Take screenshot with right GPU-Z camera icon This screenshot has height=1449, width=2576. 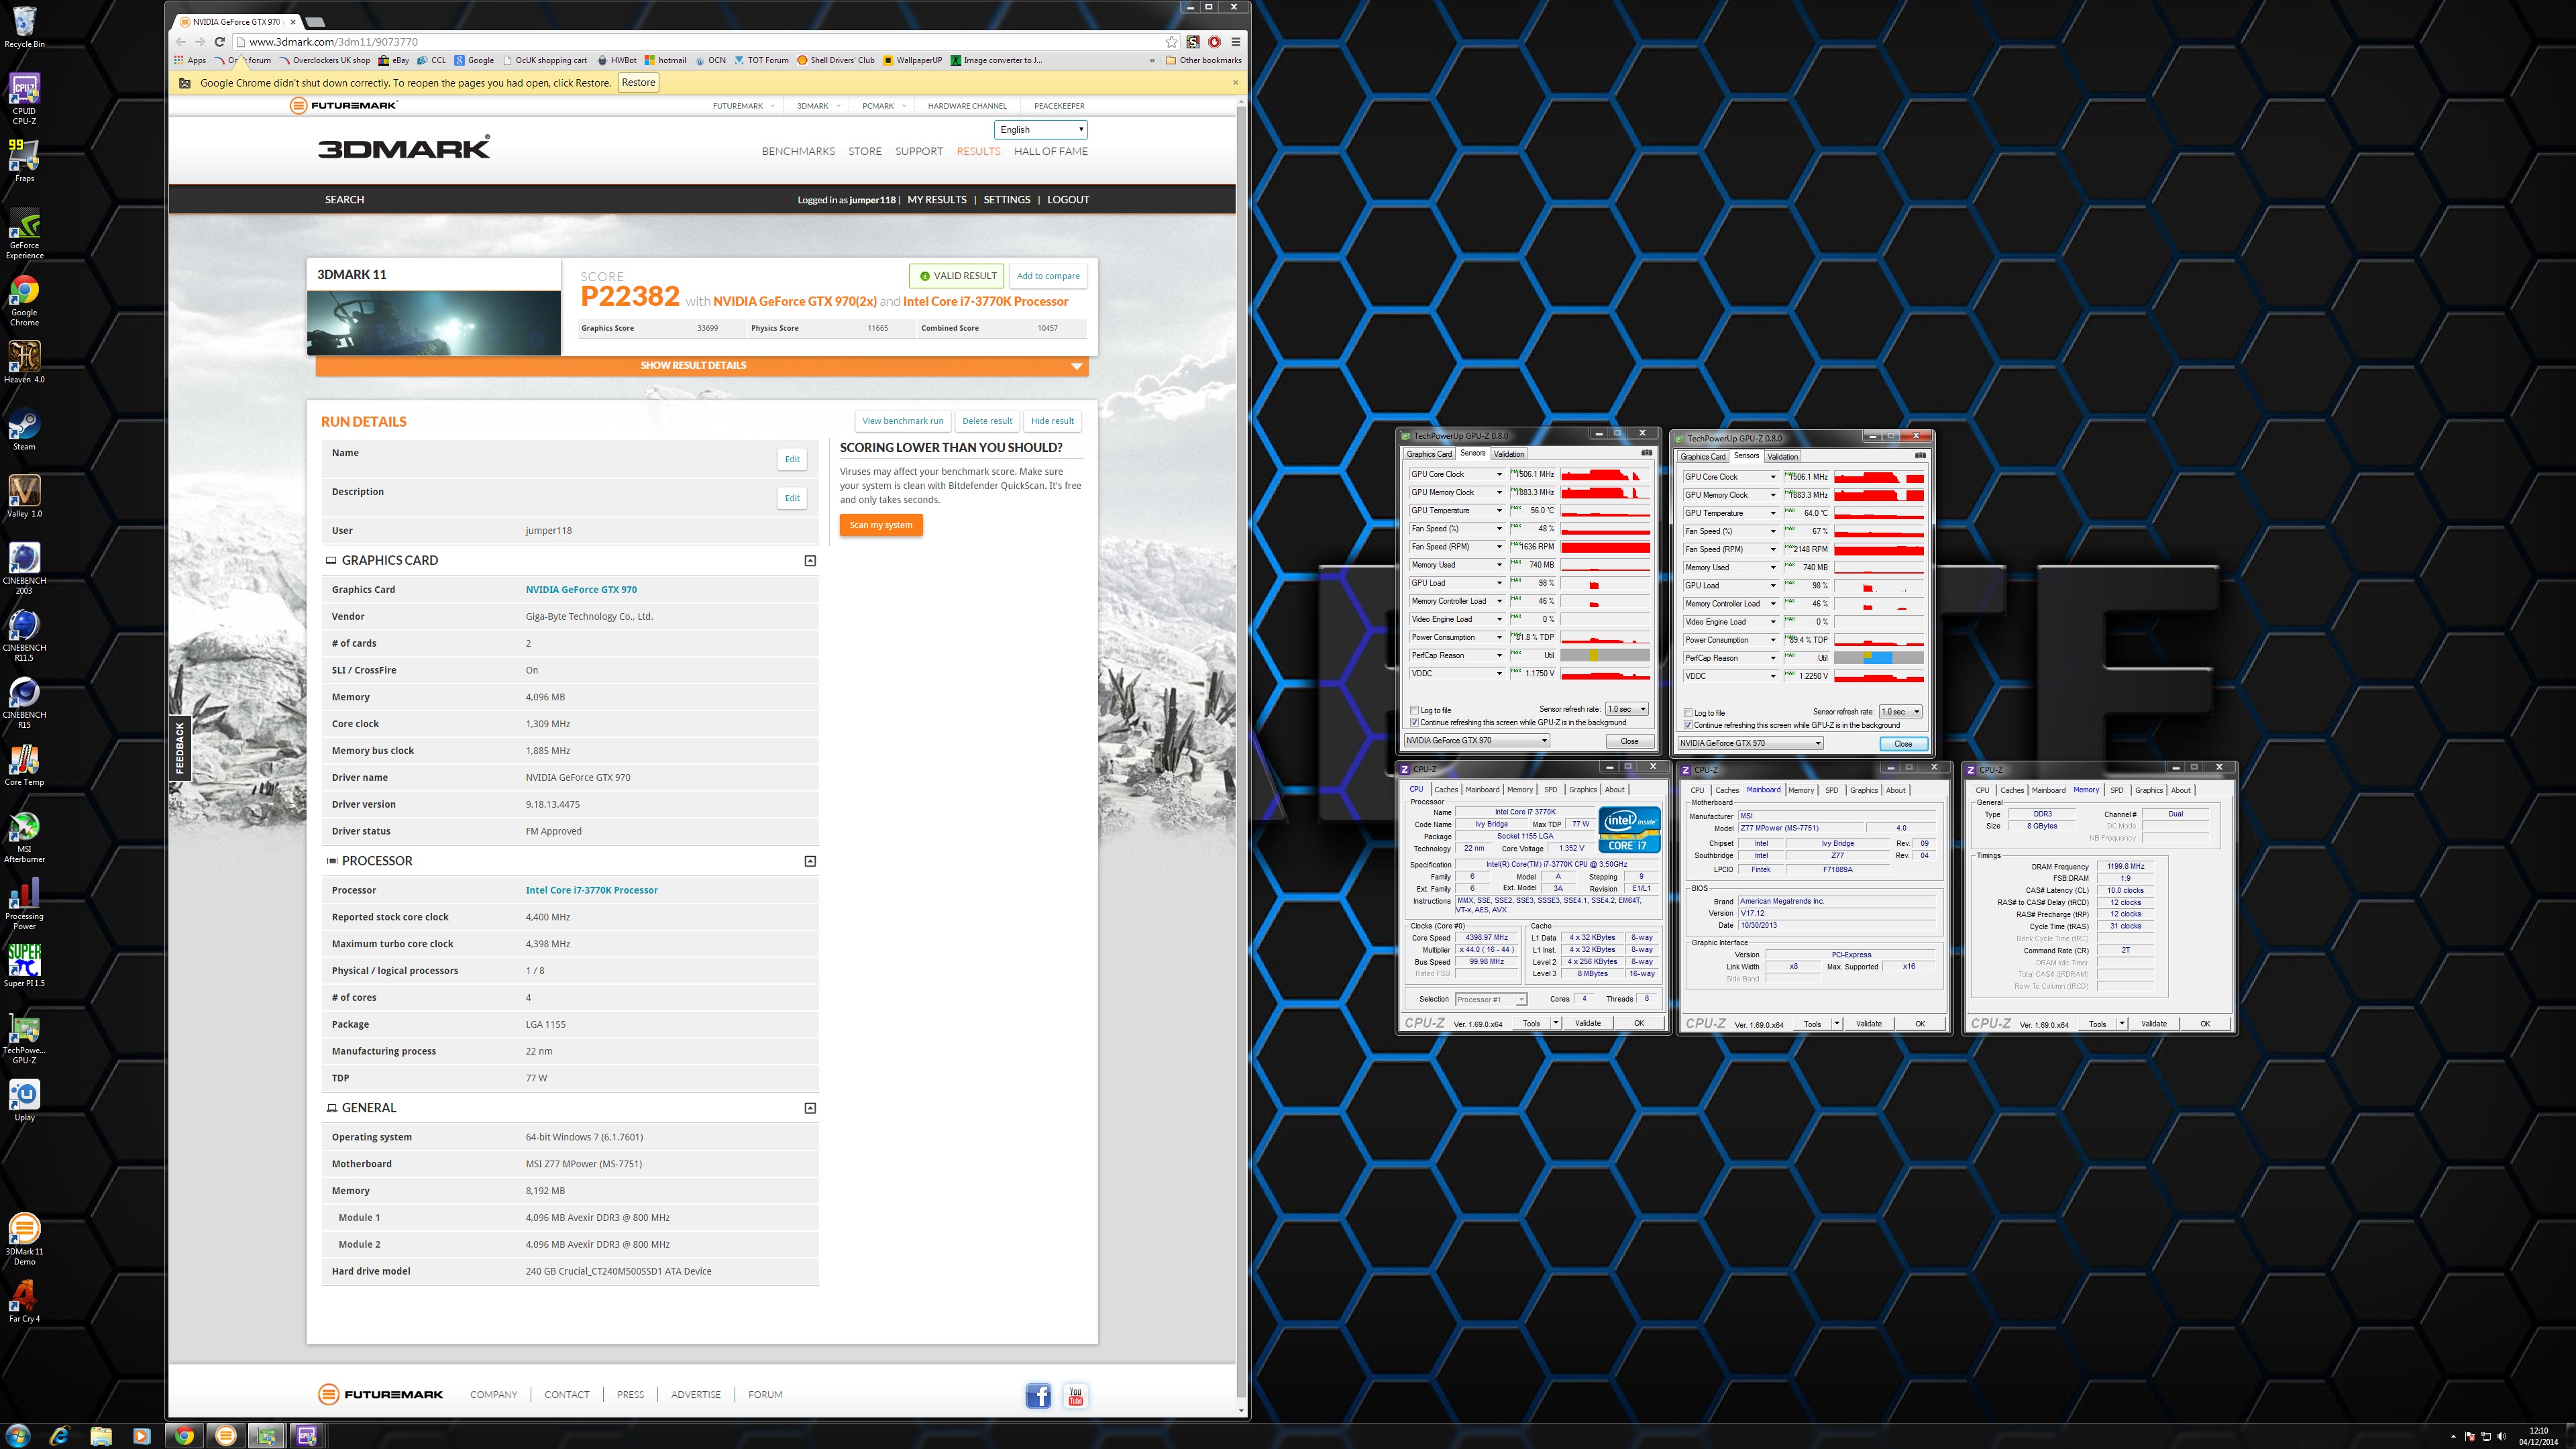(x=1920, y=456)
